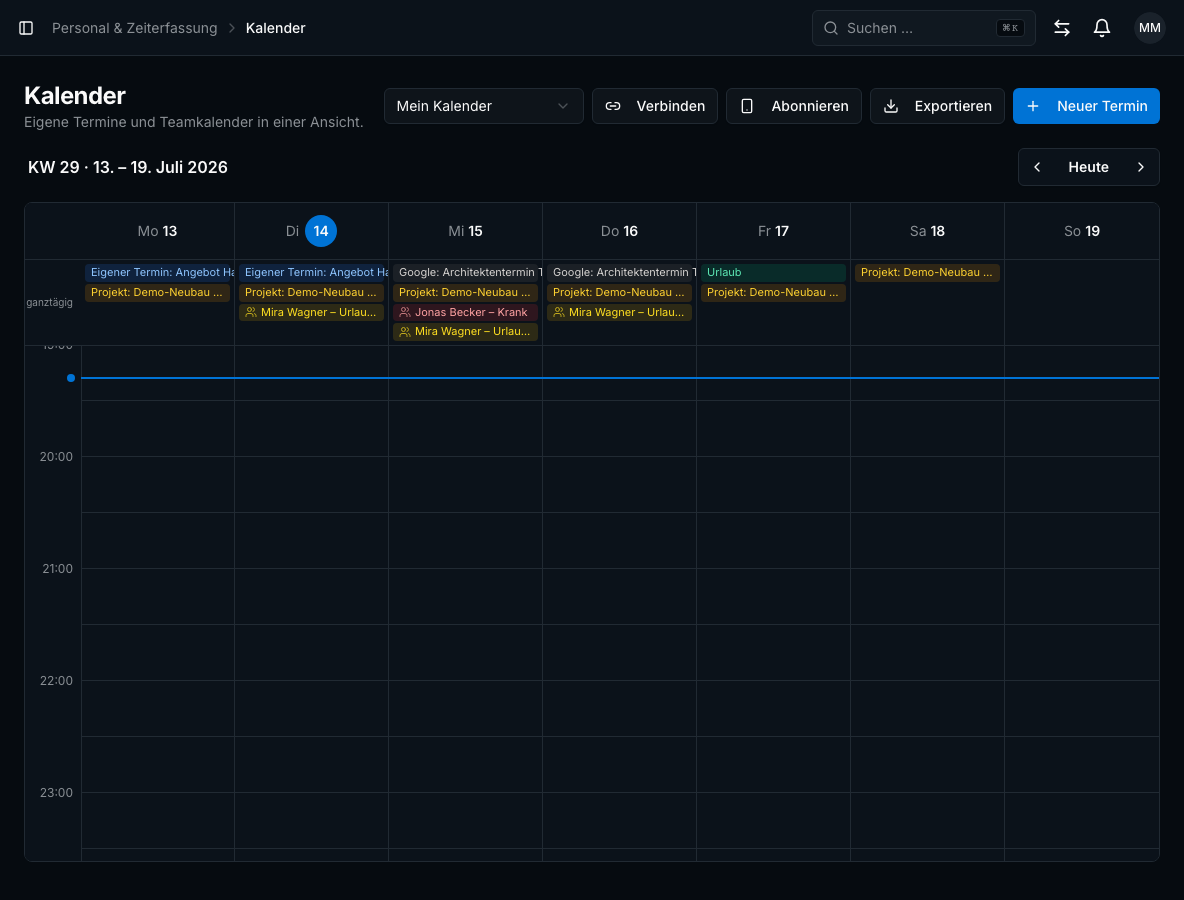Toggle the sidebar panel icon

click(26, 28)
